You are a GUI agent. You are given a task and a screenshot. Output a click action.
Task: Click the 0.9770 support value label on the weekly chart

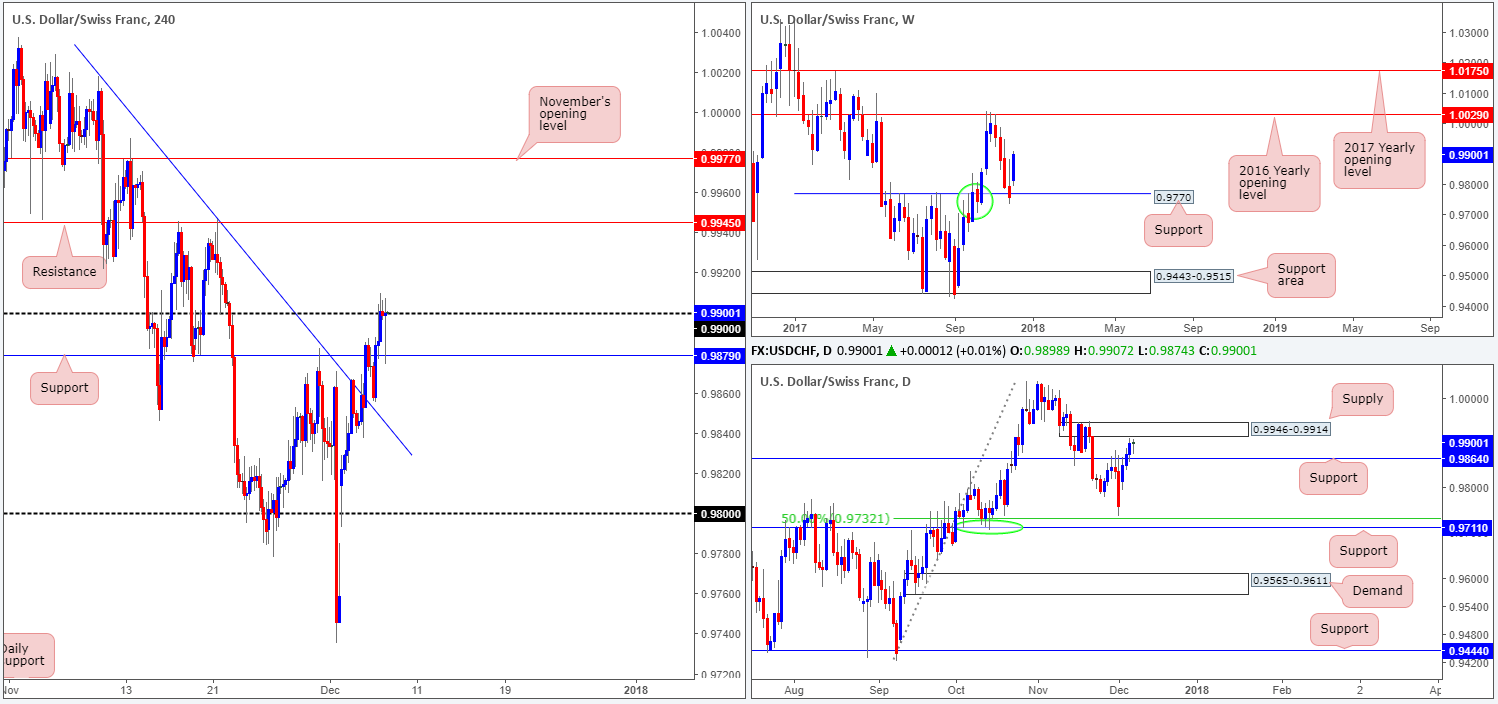pos(1174,198)
